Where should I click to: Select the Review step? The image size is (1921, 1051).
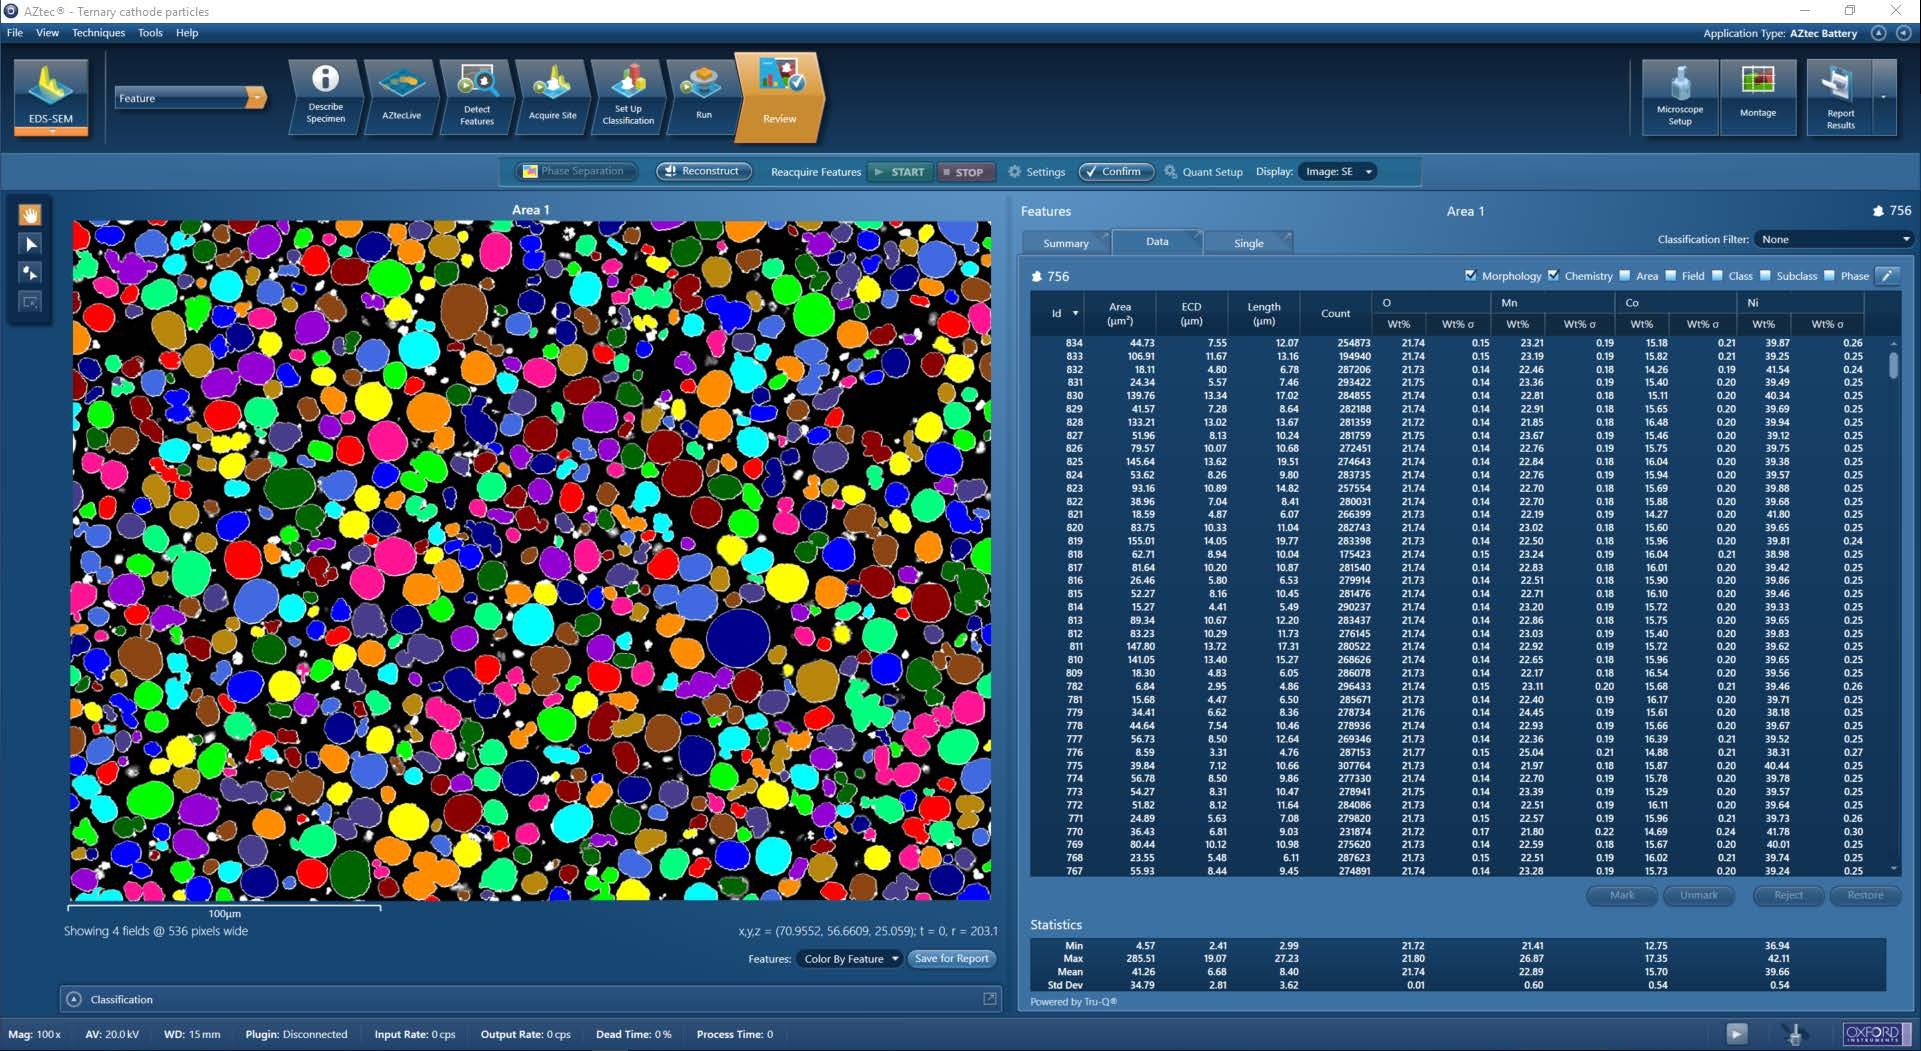point(780,96)
